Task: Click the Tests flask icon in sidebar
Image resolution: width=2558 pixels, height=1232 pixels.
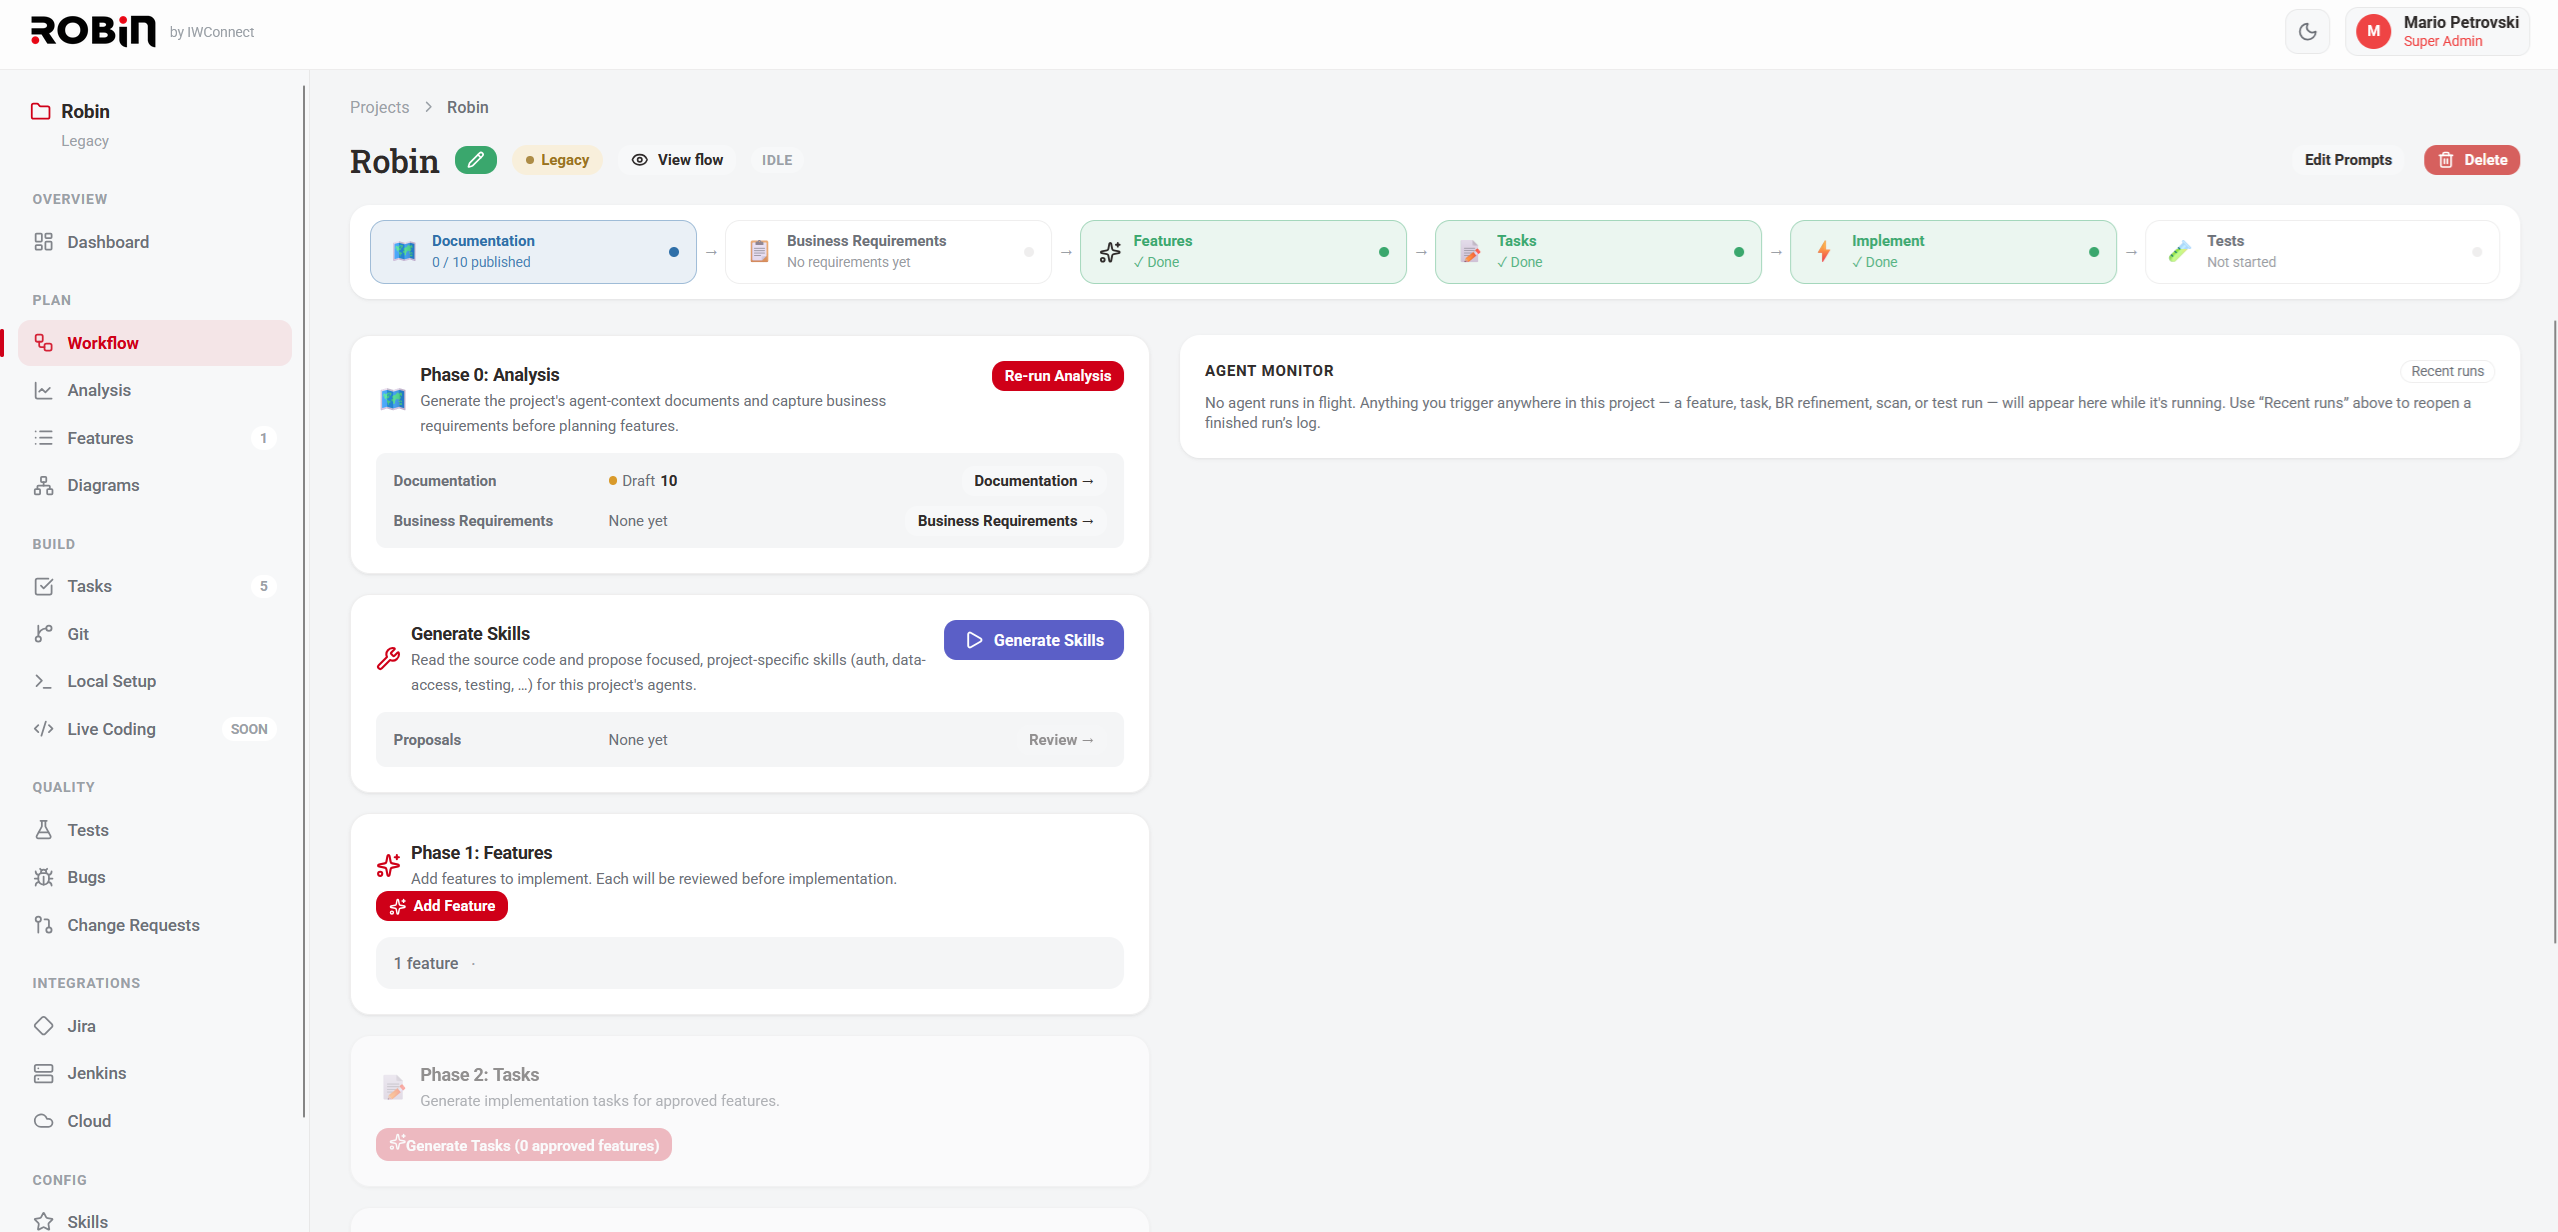Action: coord(43,830)
